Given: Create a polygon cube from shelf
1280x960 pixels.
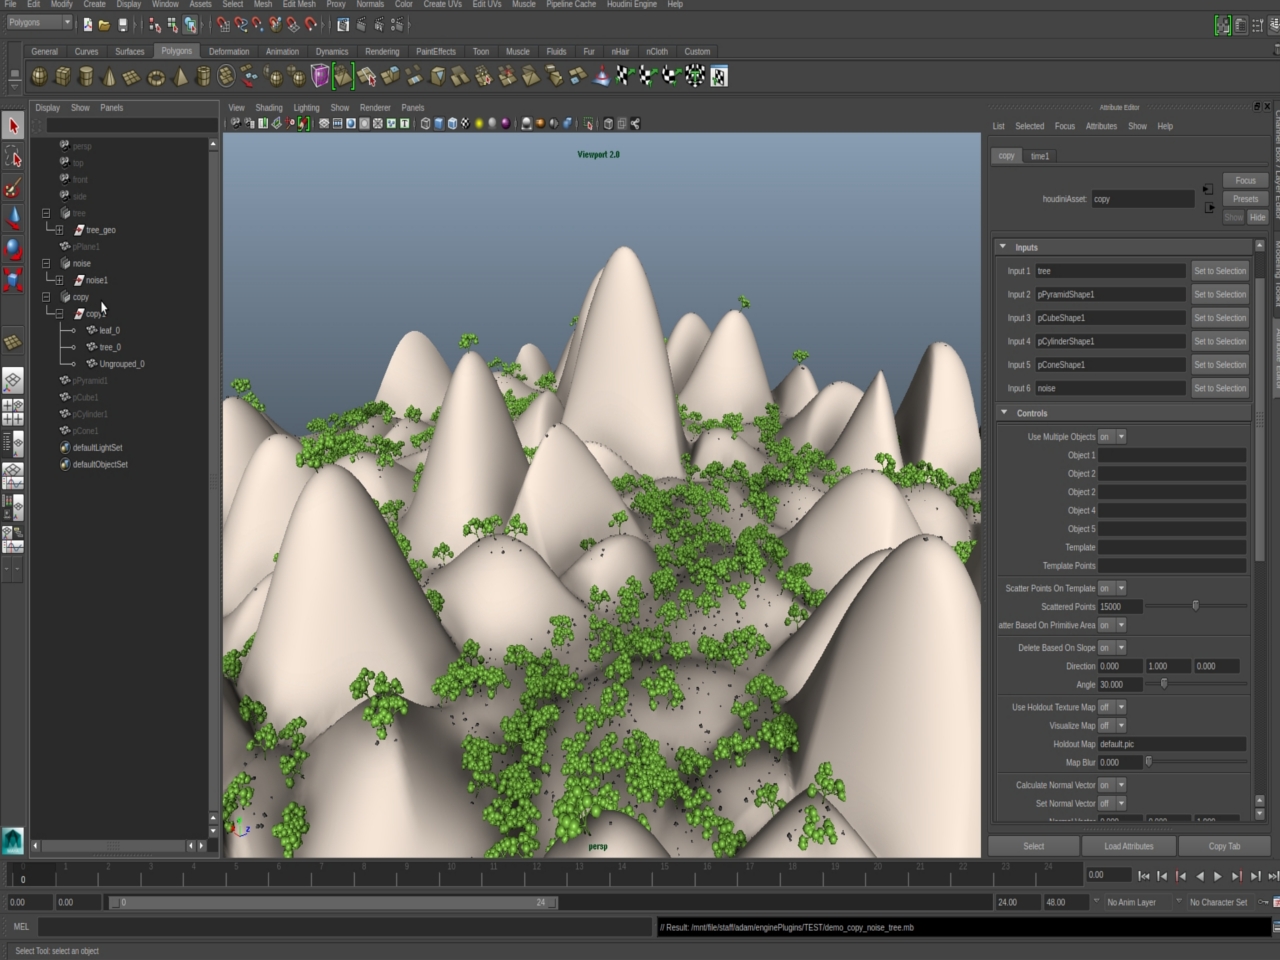Looking at the screenshot, I should click(62, 76).
